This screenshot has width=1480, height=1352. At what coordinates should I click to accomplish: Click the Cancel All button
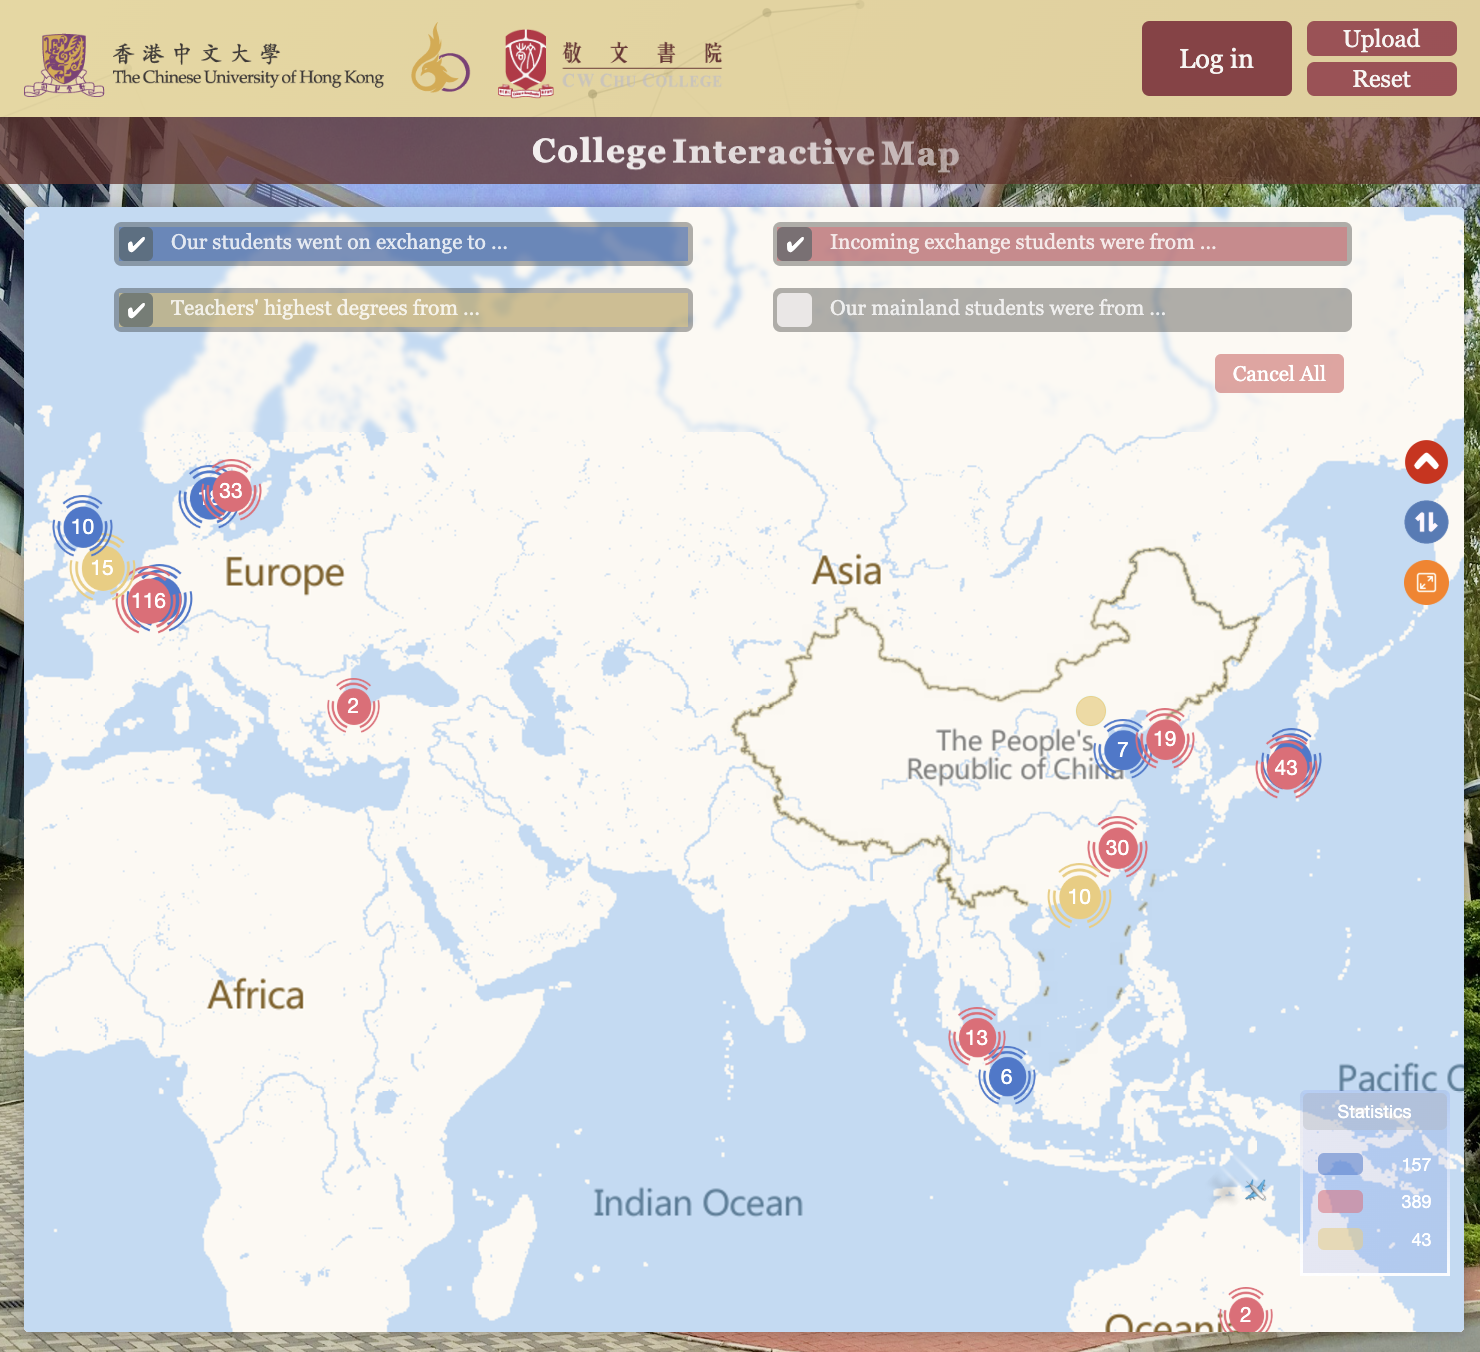[x=1279, y=374]
